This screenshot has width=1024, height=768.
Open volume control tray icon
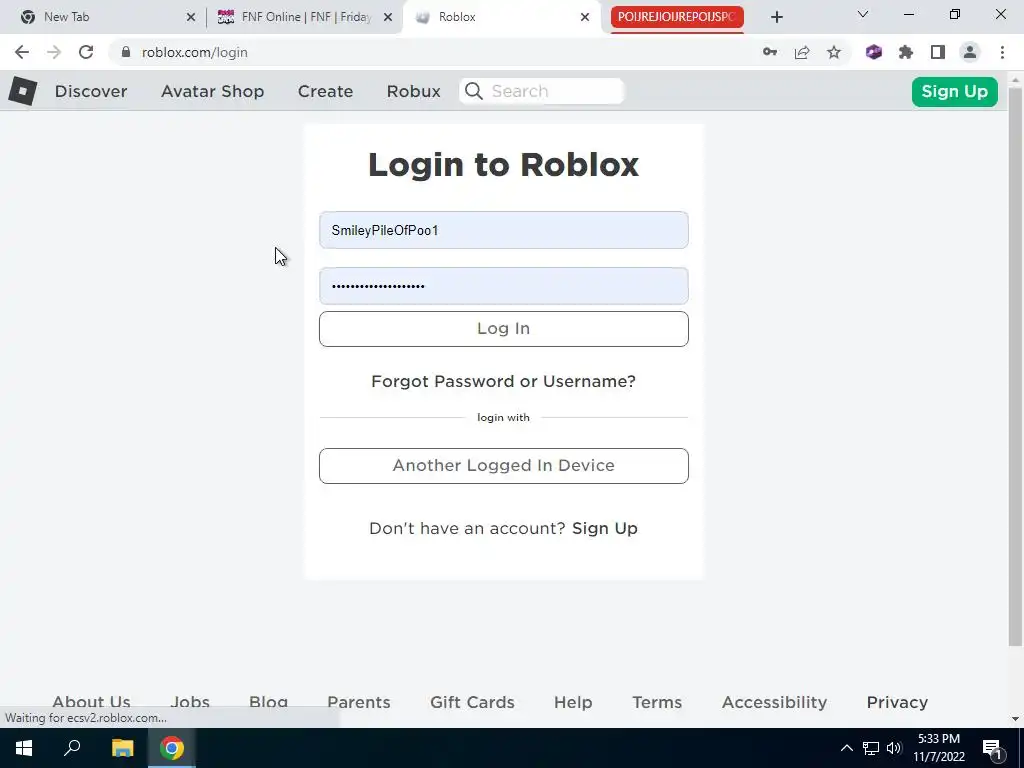point(894,748)
